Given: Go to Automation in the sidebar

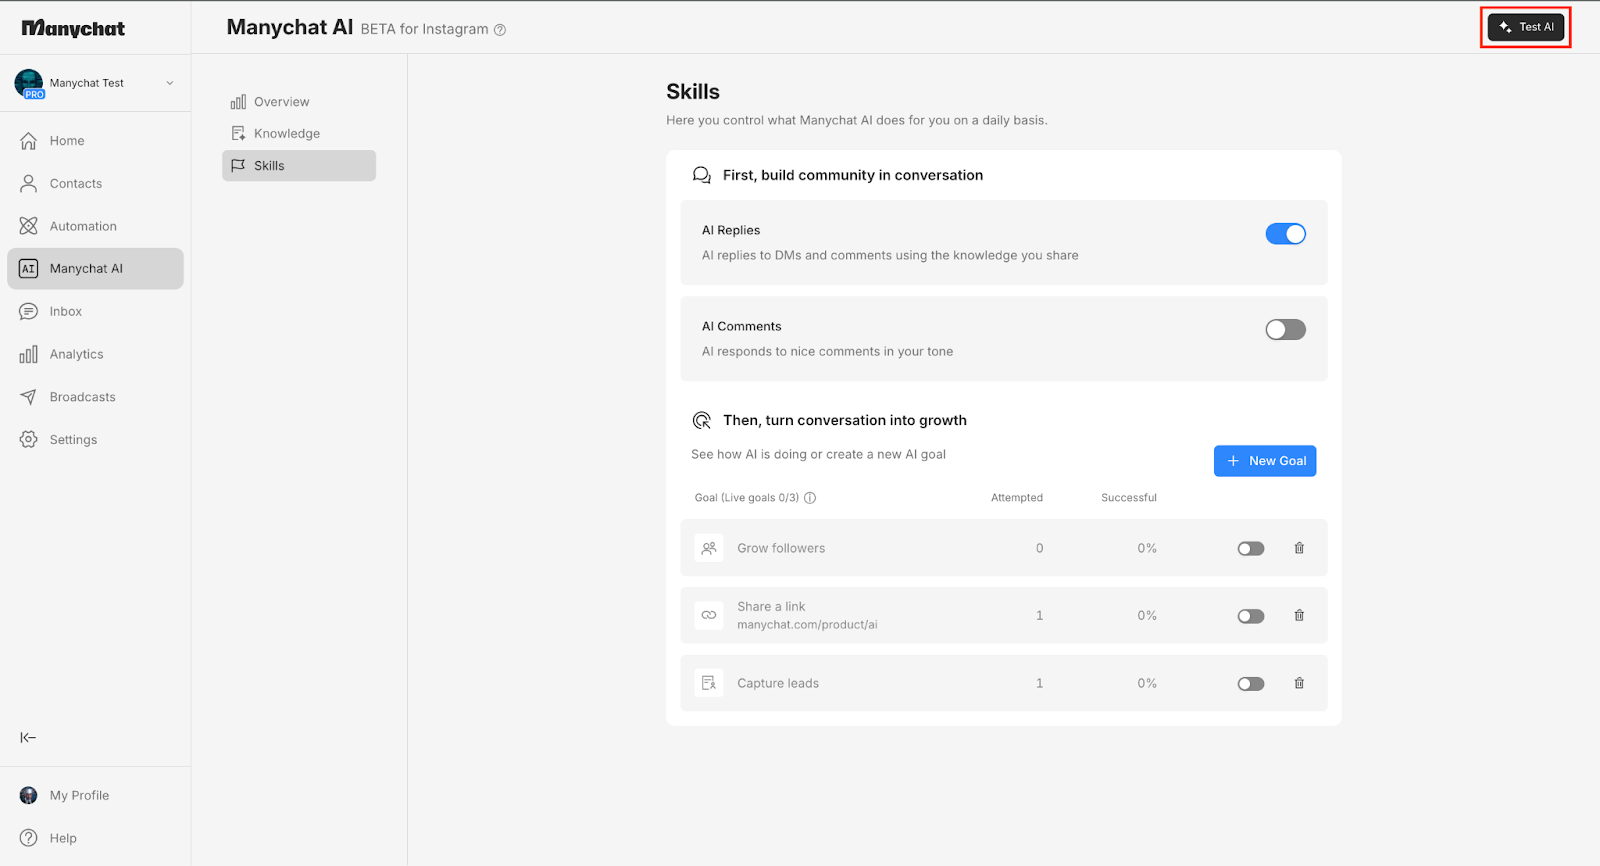Looking at the screenshot, I should click(83, 227).
